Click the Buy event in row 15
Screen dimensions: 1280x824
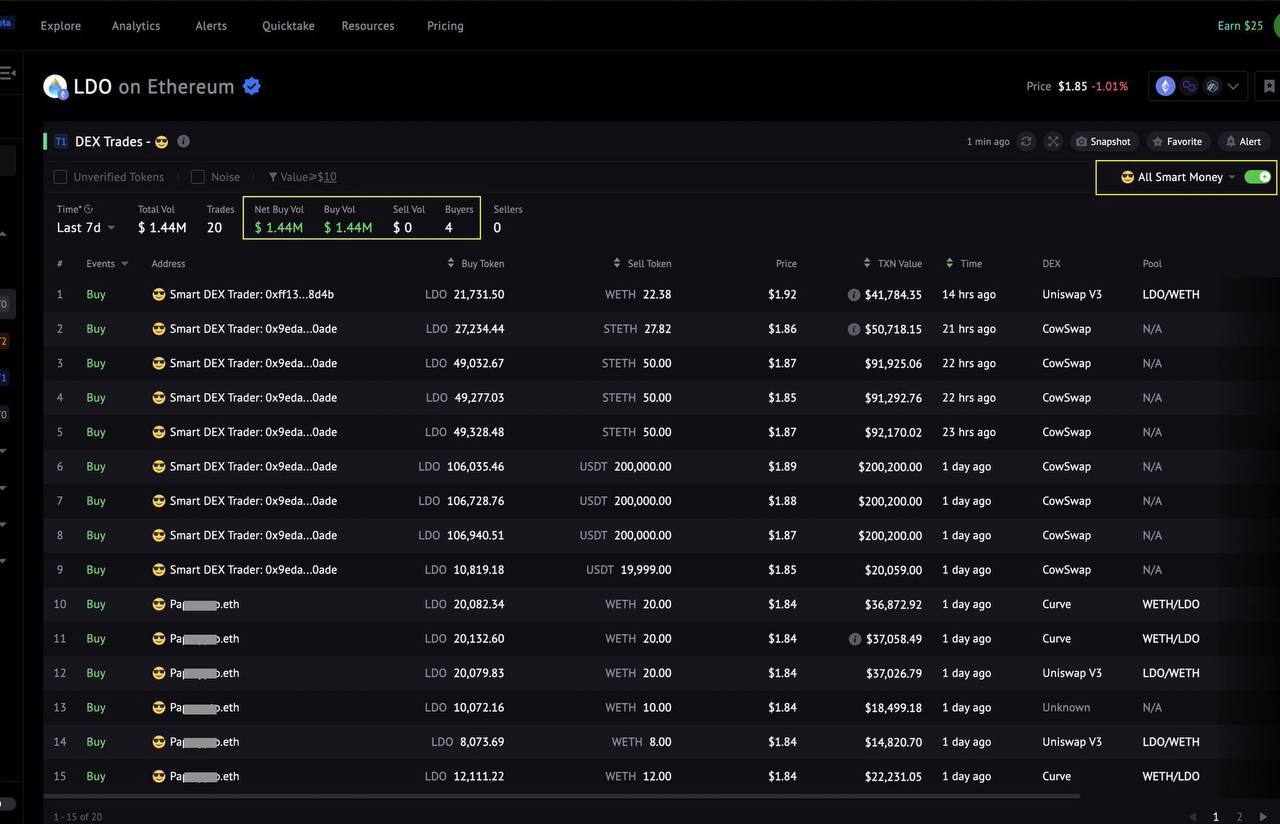[96, 777]
